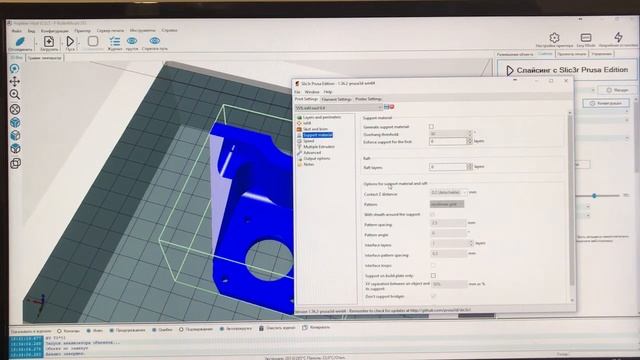
Task: Toggle Interface loops checkbox
Action: tap(433, 265)
